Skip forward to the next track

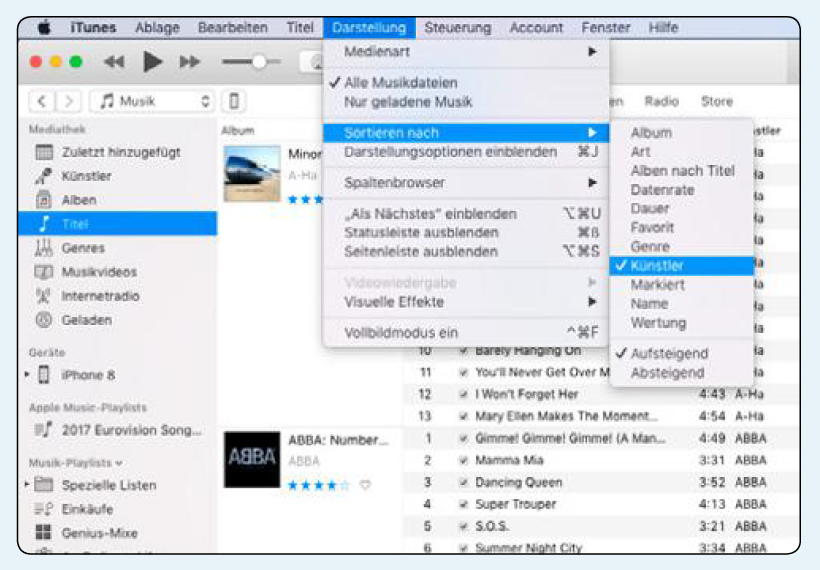click(x=189, y=62)
